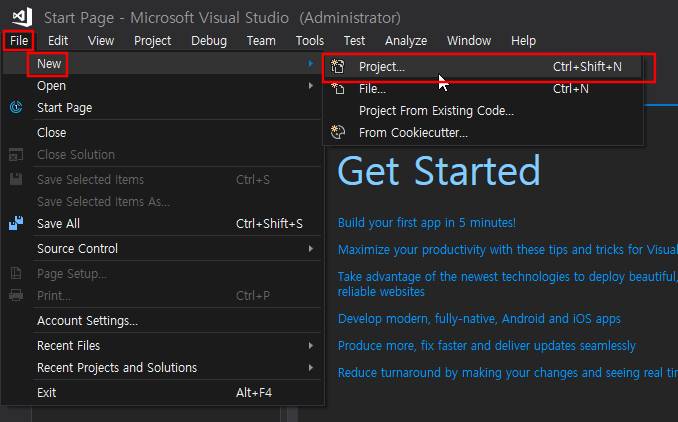Open the Android and iOS apps link

(479, 319)
